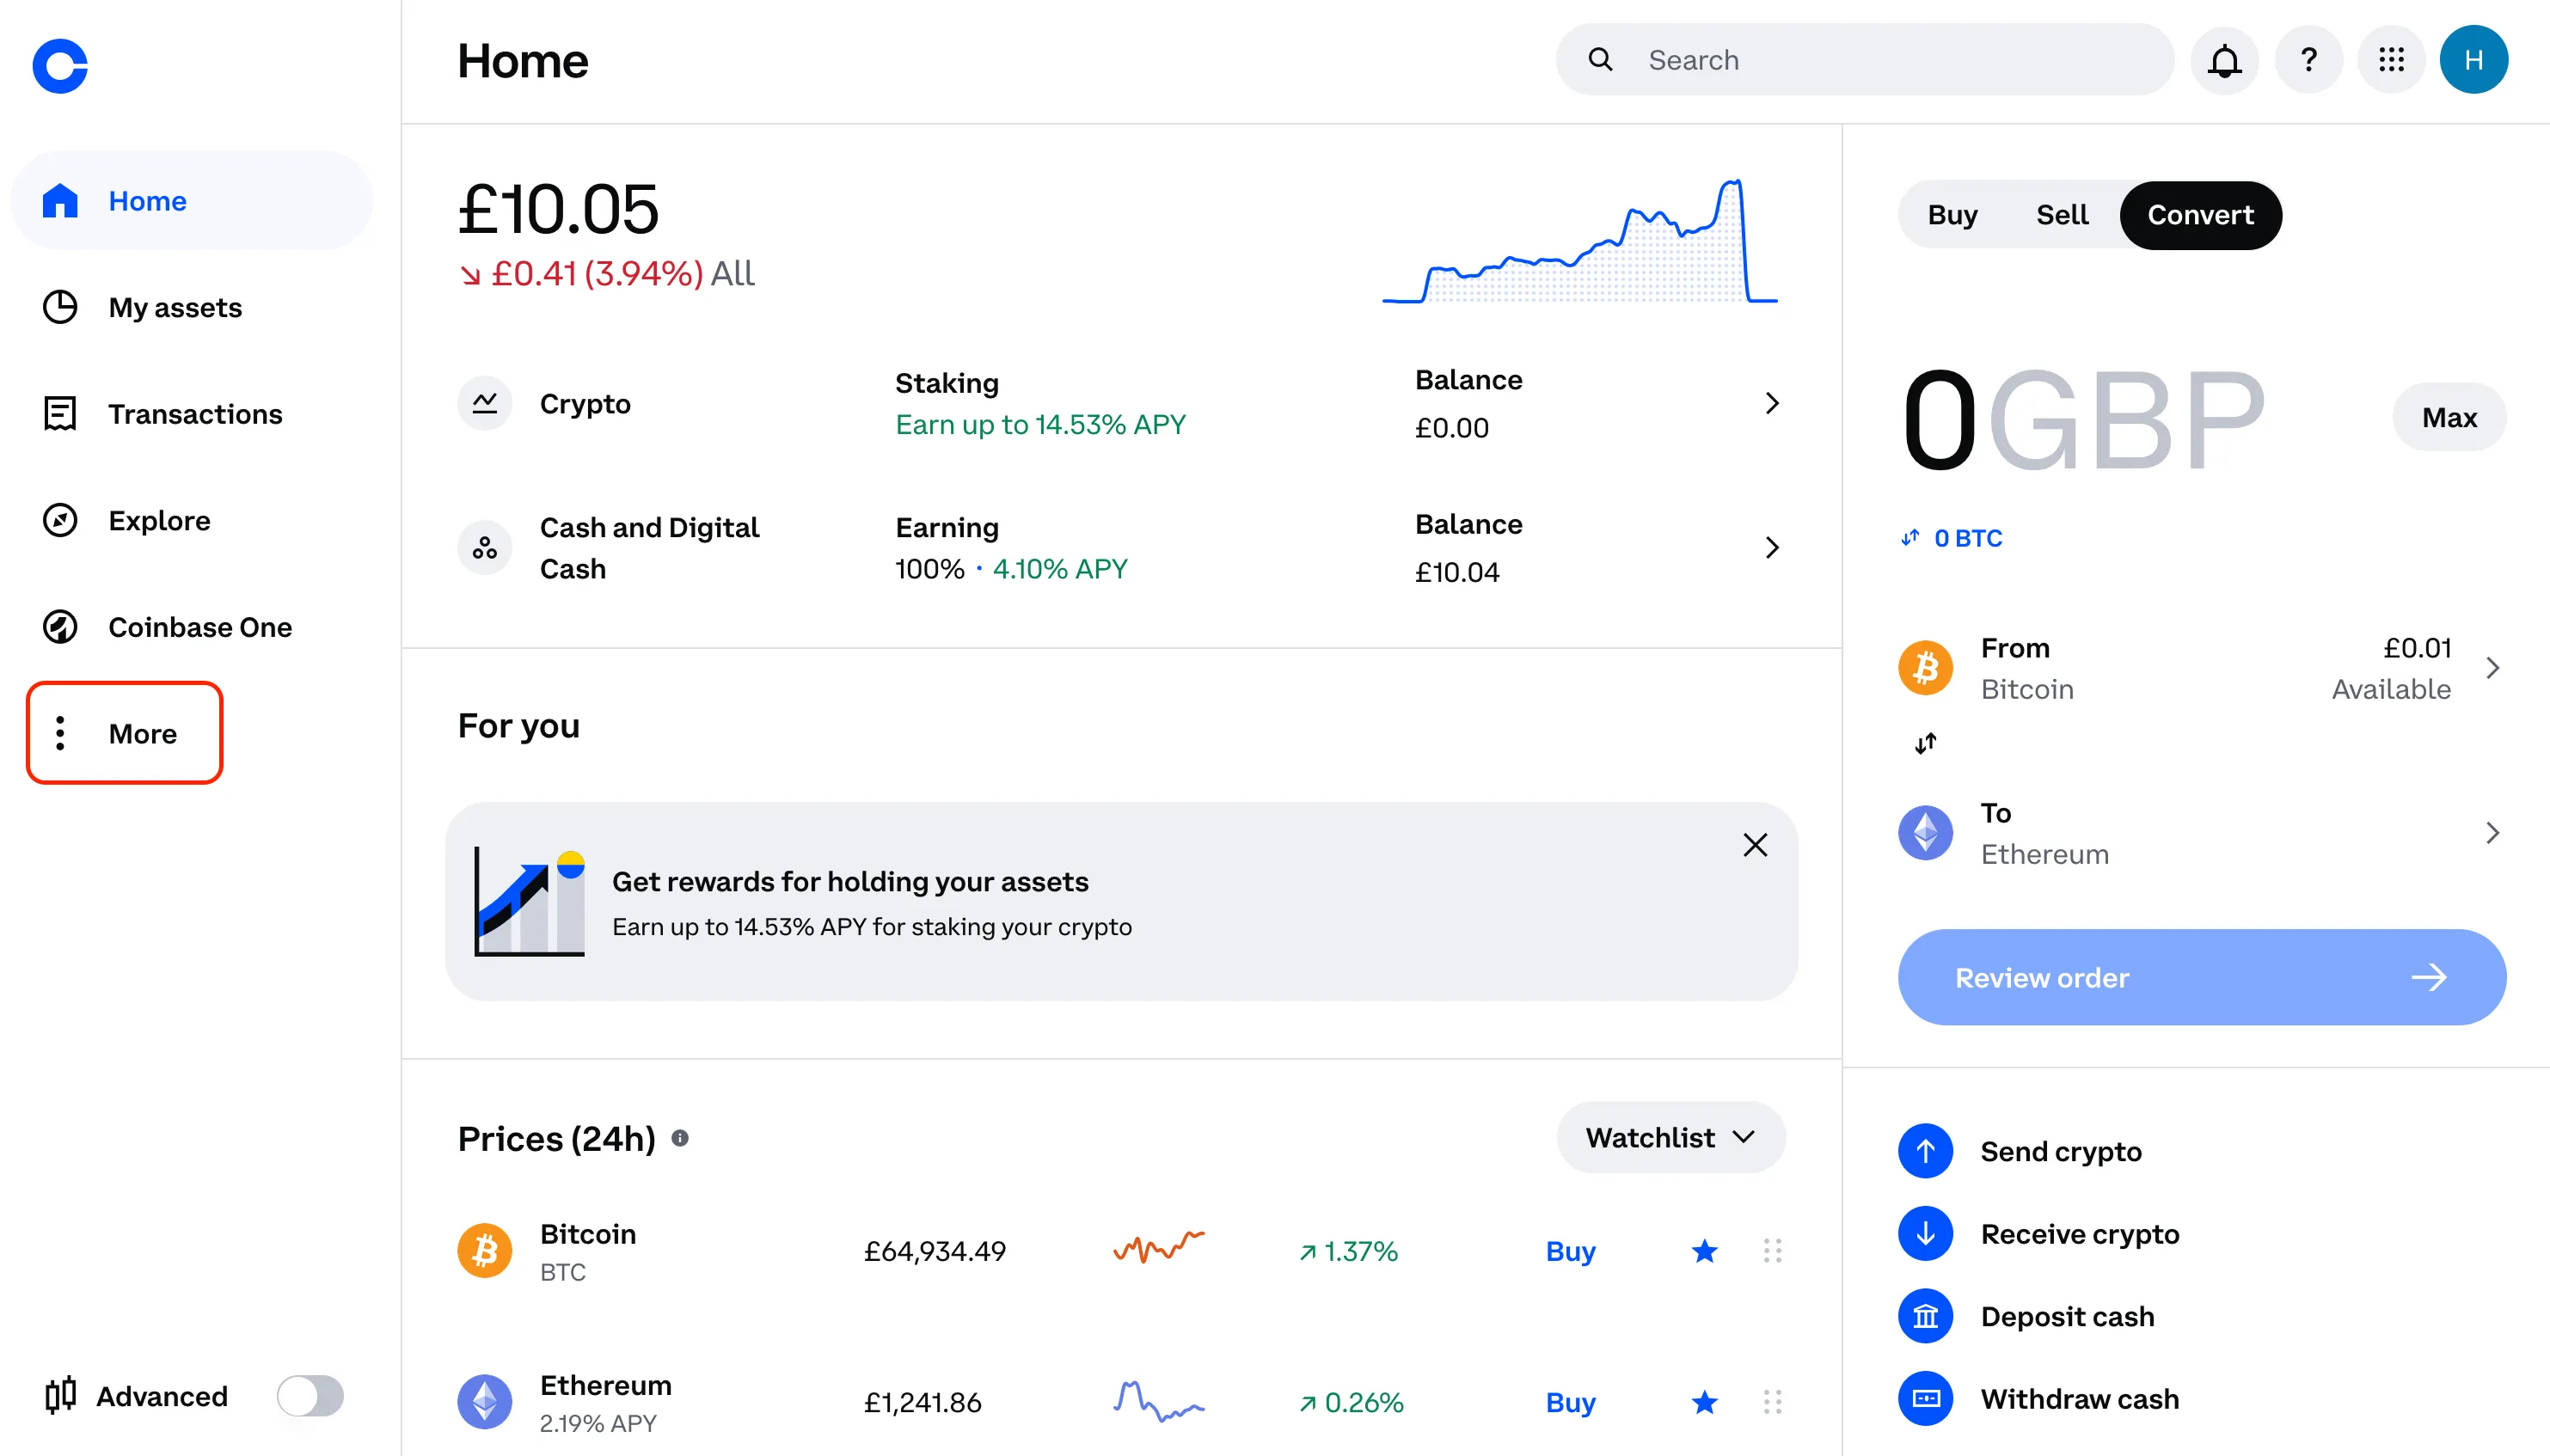The image size is (2550, 1456).
Task: Expand Cash and Digital Cash row chevron
Action: 1772,548
